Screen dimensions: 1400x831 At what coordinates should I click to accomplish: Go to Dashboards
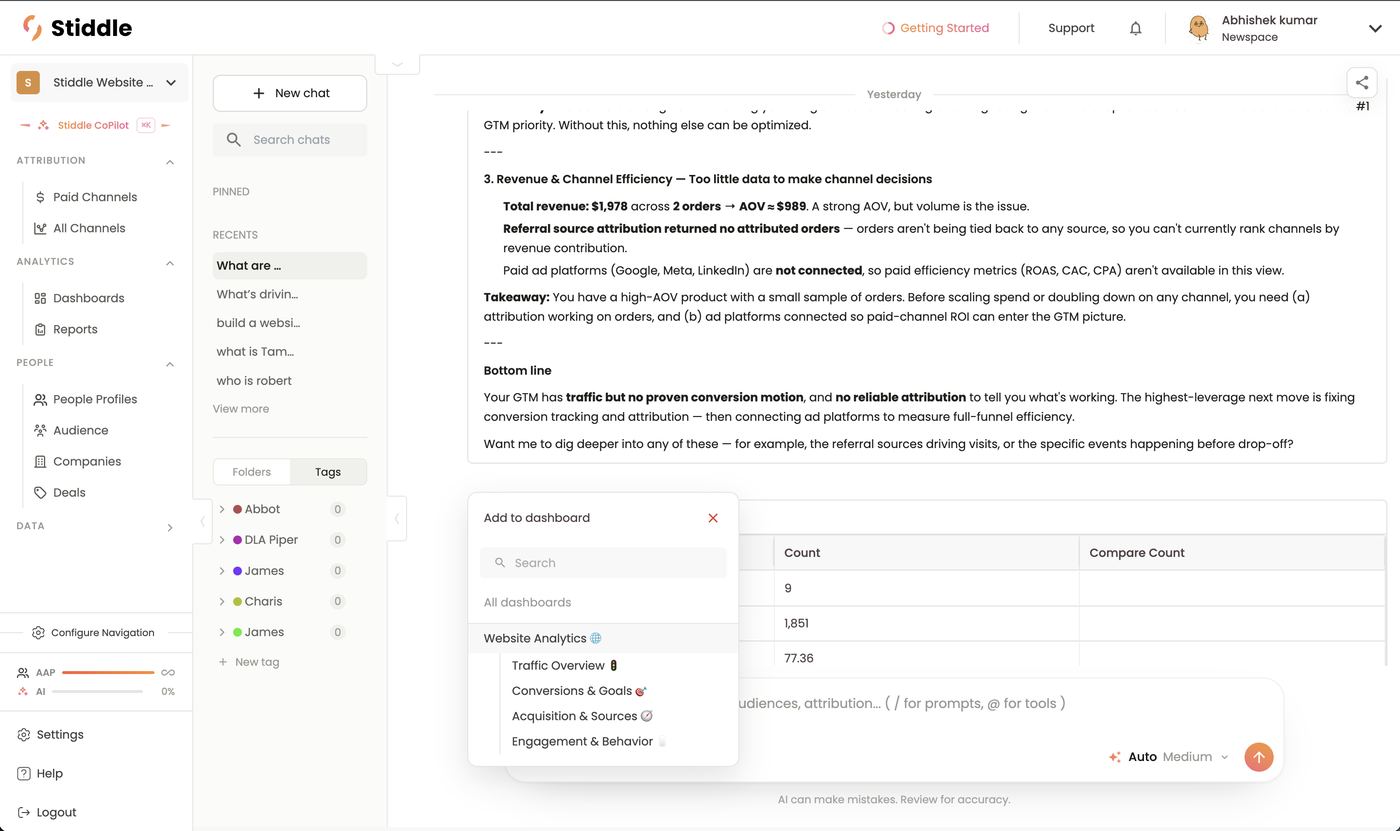tap(88, 298)
